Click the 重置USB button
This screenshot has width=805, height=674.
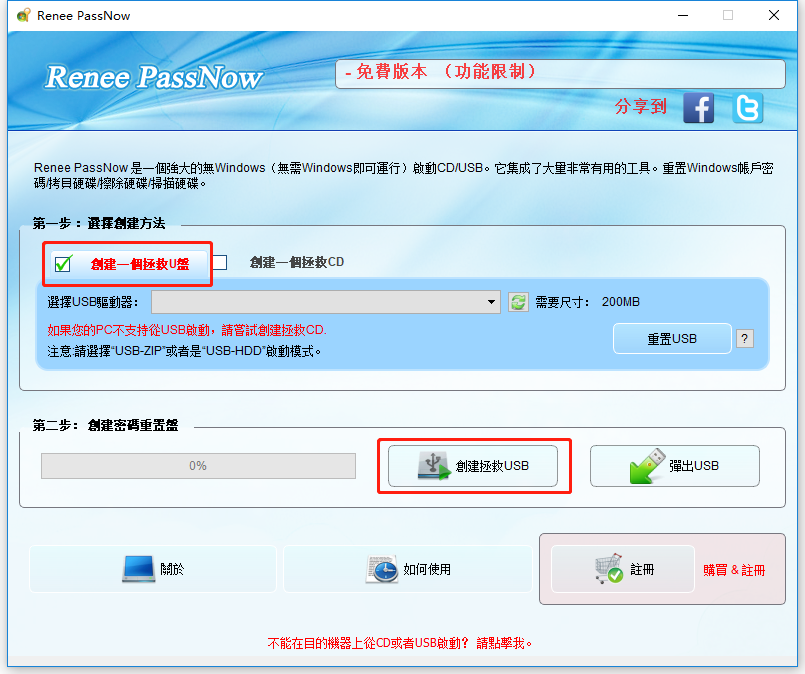pyautogui.click(x=672, y=338)
